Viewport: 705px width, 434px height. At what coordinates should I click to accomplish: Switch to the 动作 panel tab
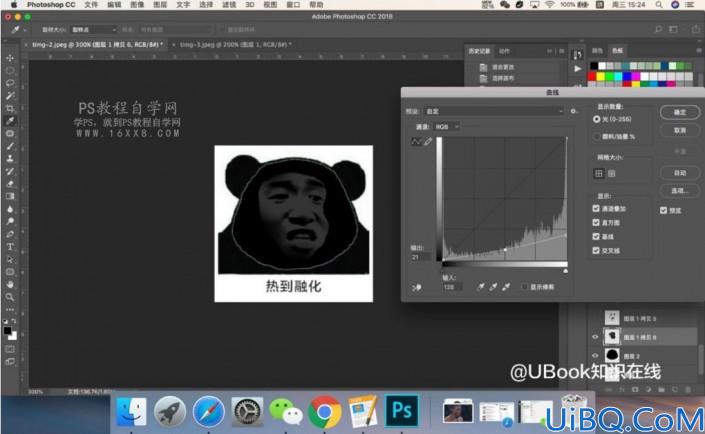(504, 51)
